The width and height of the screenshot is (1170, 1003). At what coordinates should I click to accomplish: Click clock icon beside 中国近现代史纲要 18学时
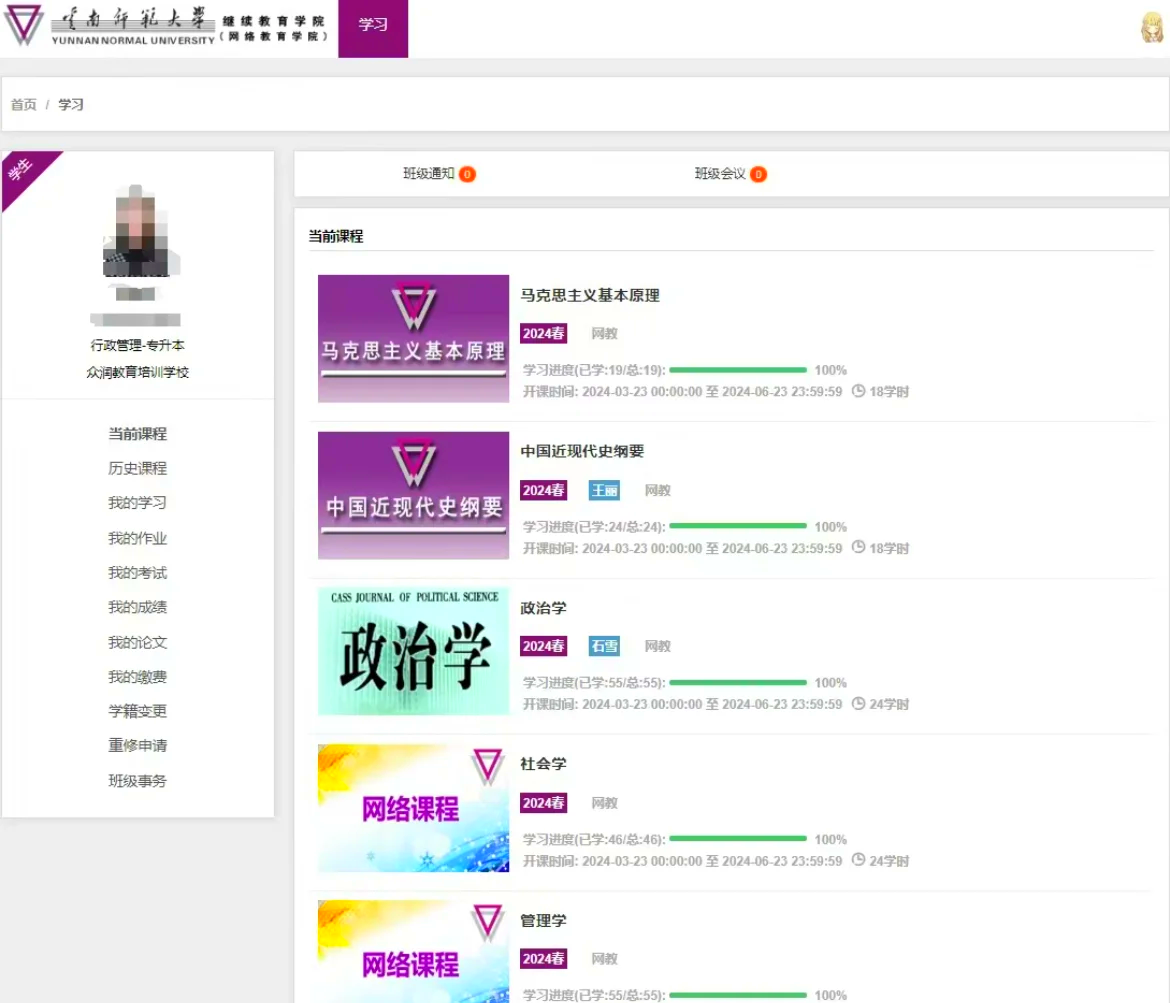(x=858, y=547)
